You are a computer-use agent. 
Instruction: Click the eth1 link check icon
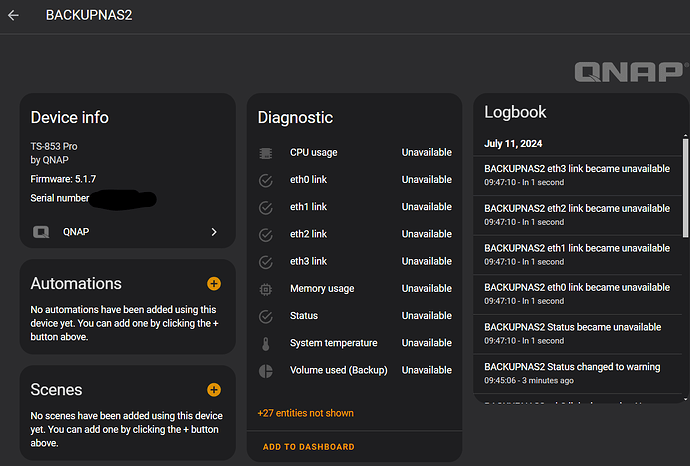pyautogui.click(x=265, y=208)
